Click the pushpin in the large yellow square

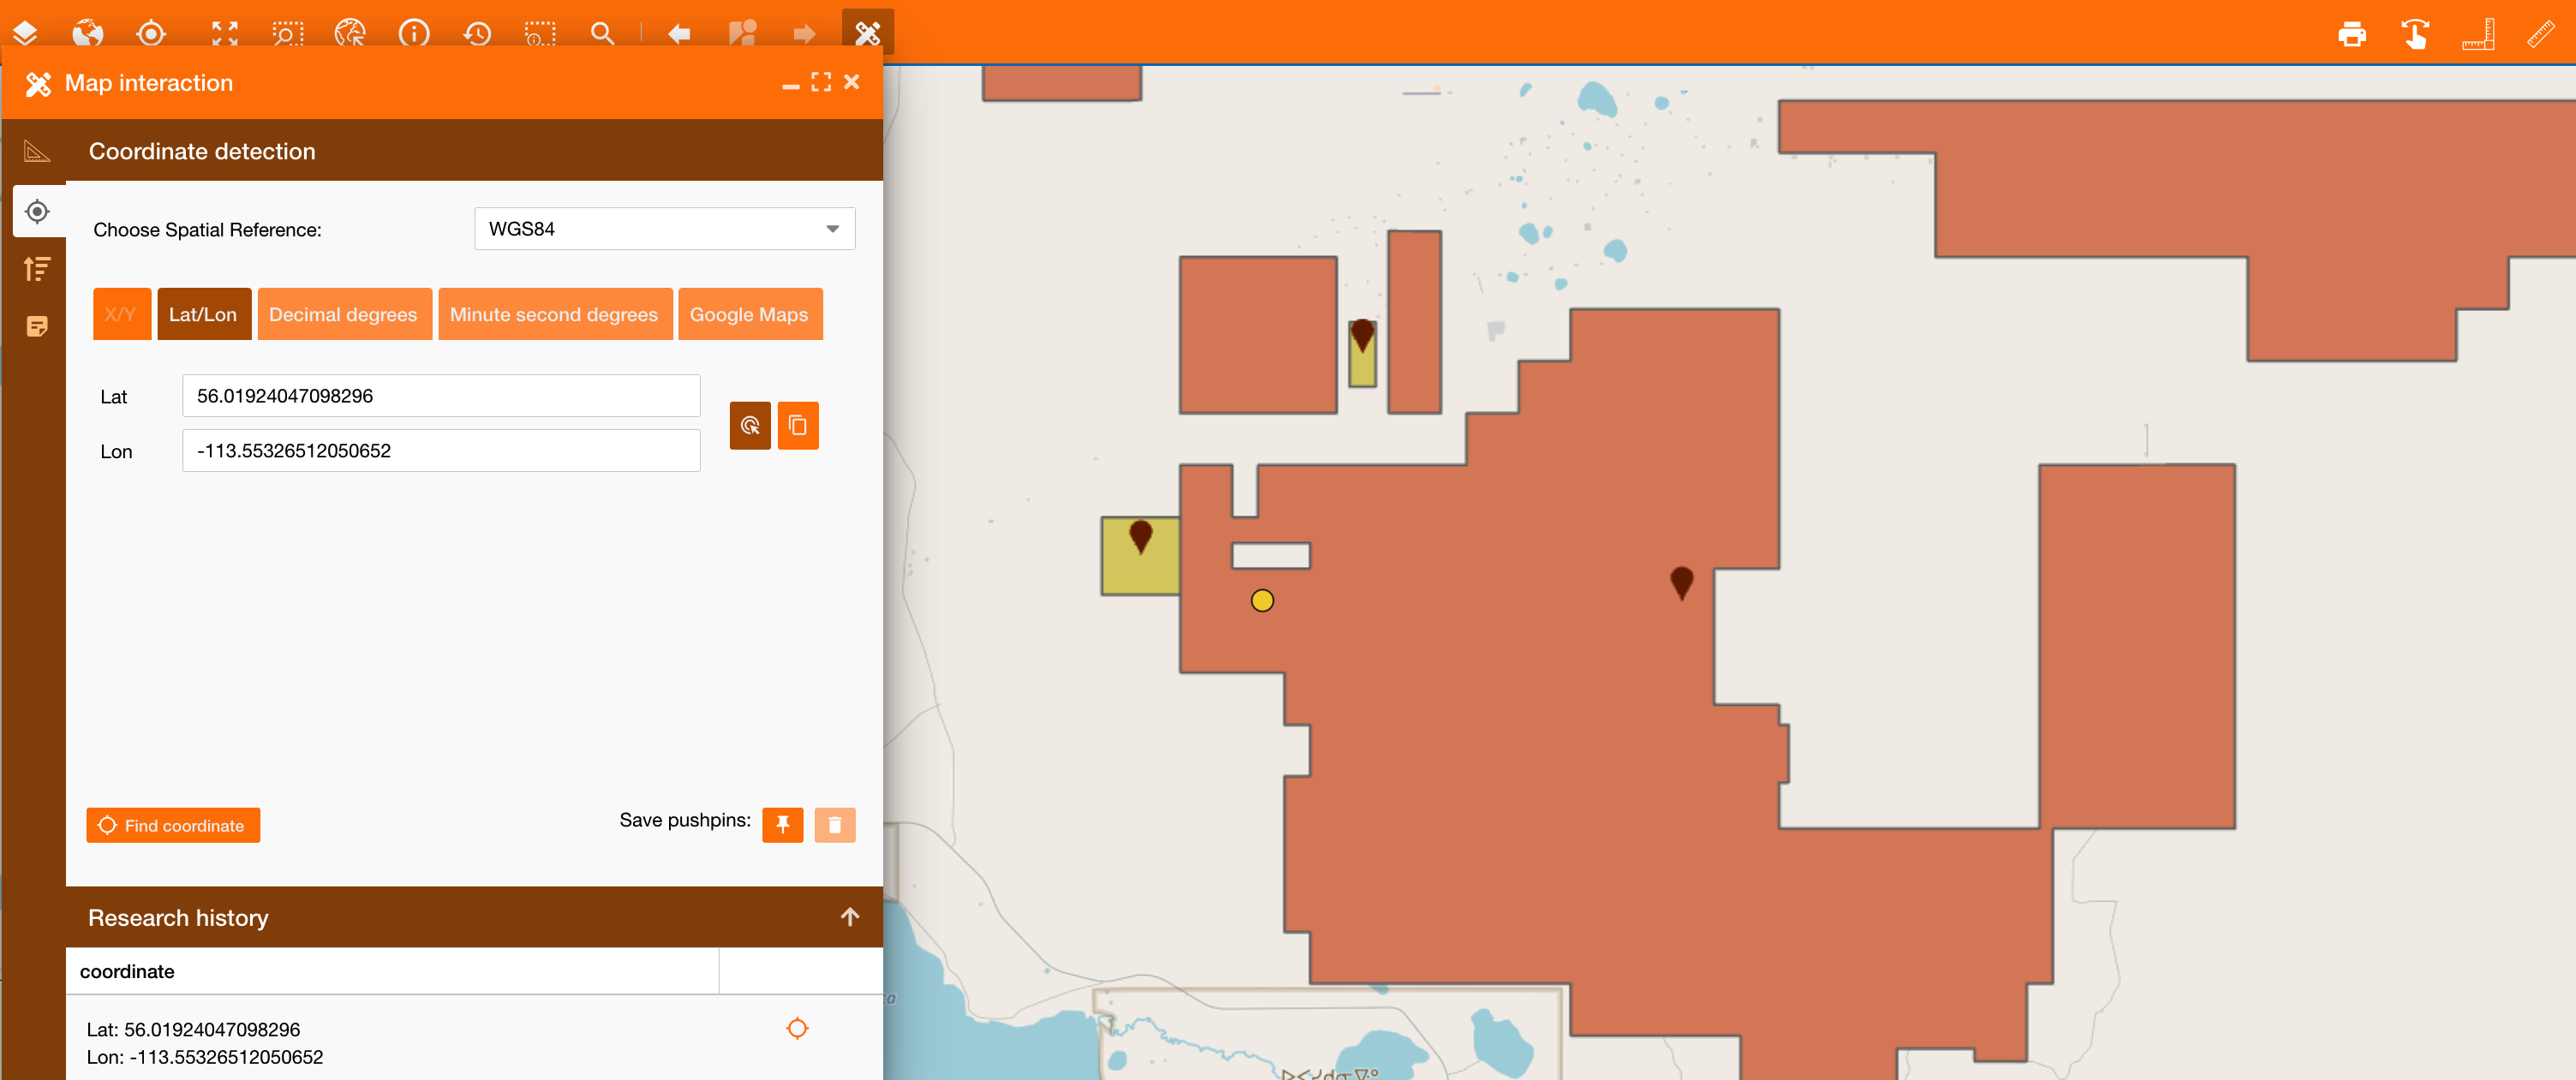point(1140,536)
